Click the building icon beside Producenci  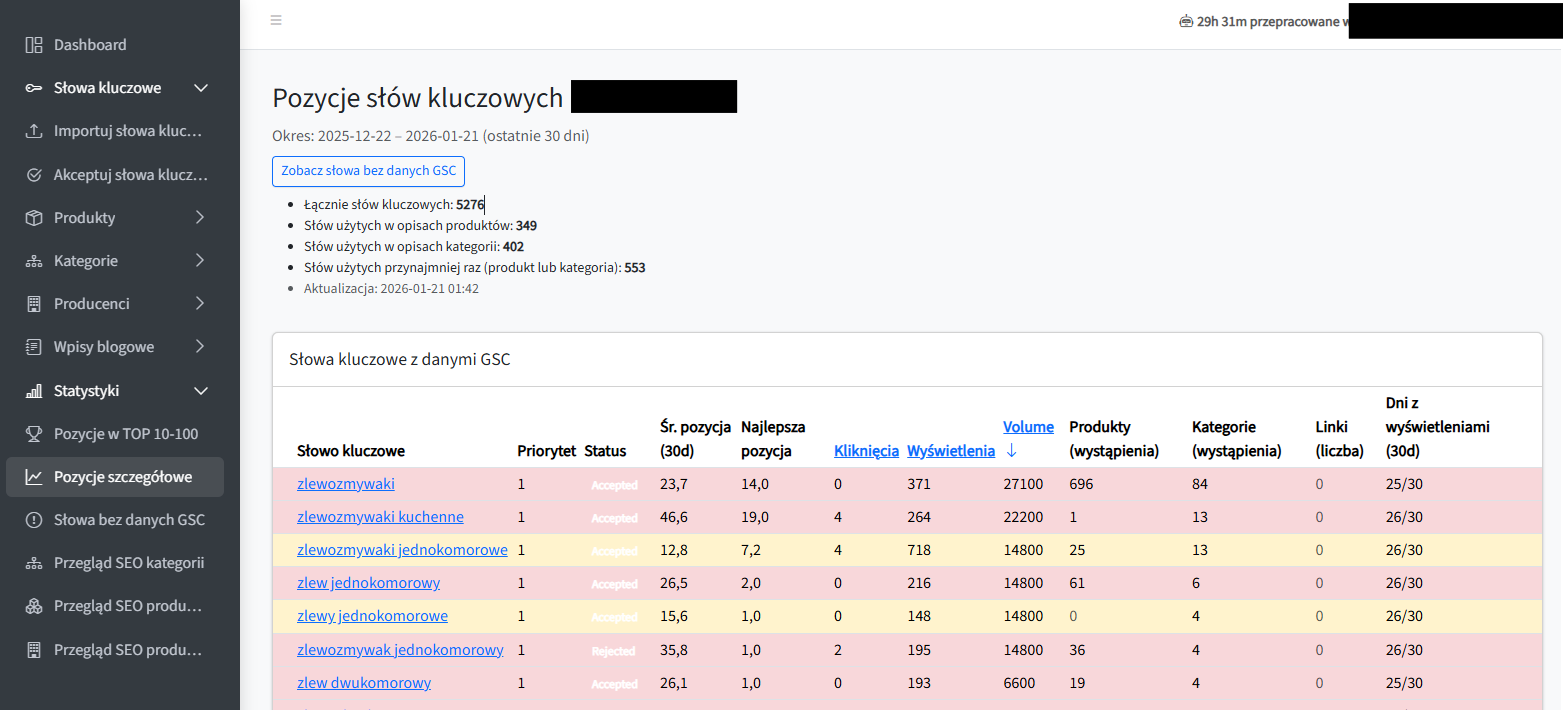34,304
